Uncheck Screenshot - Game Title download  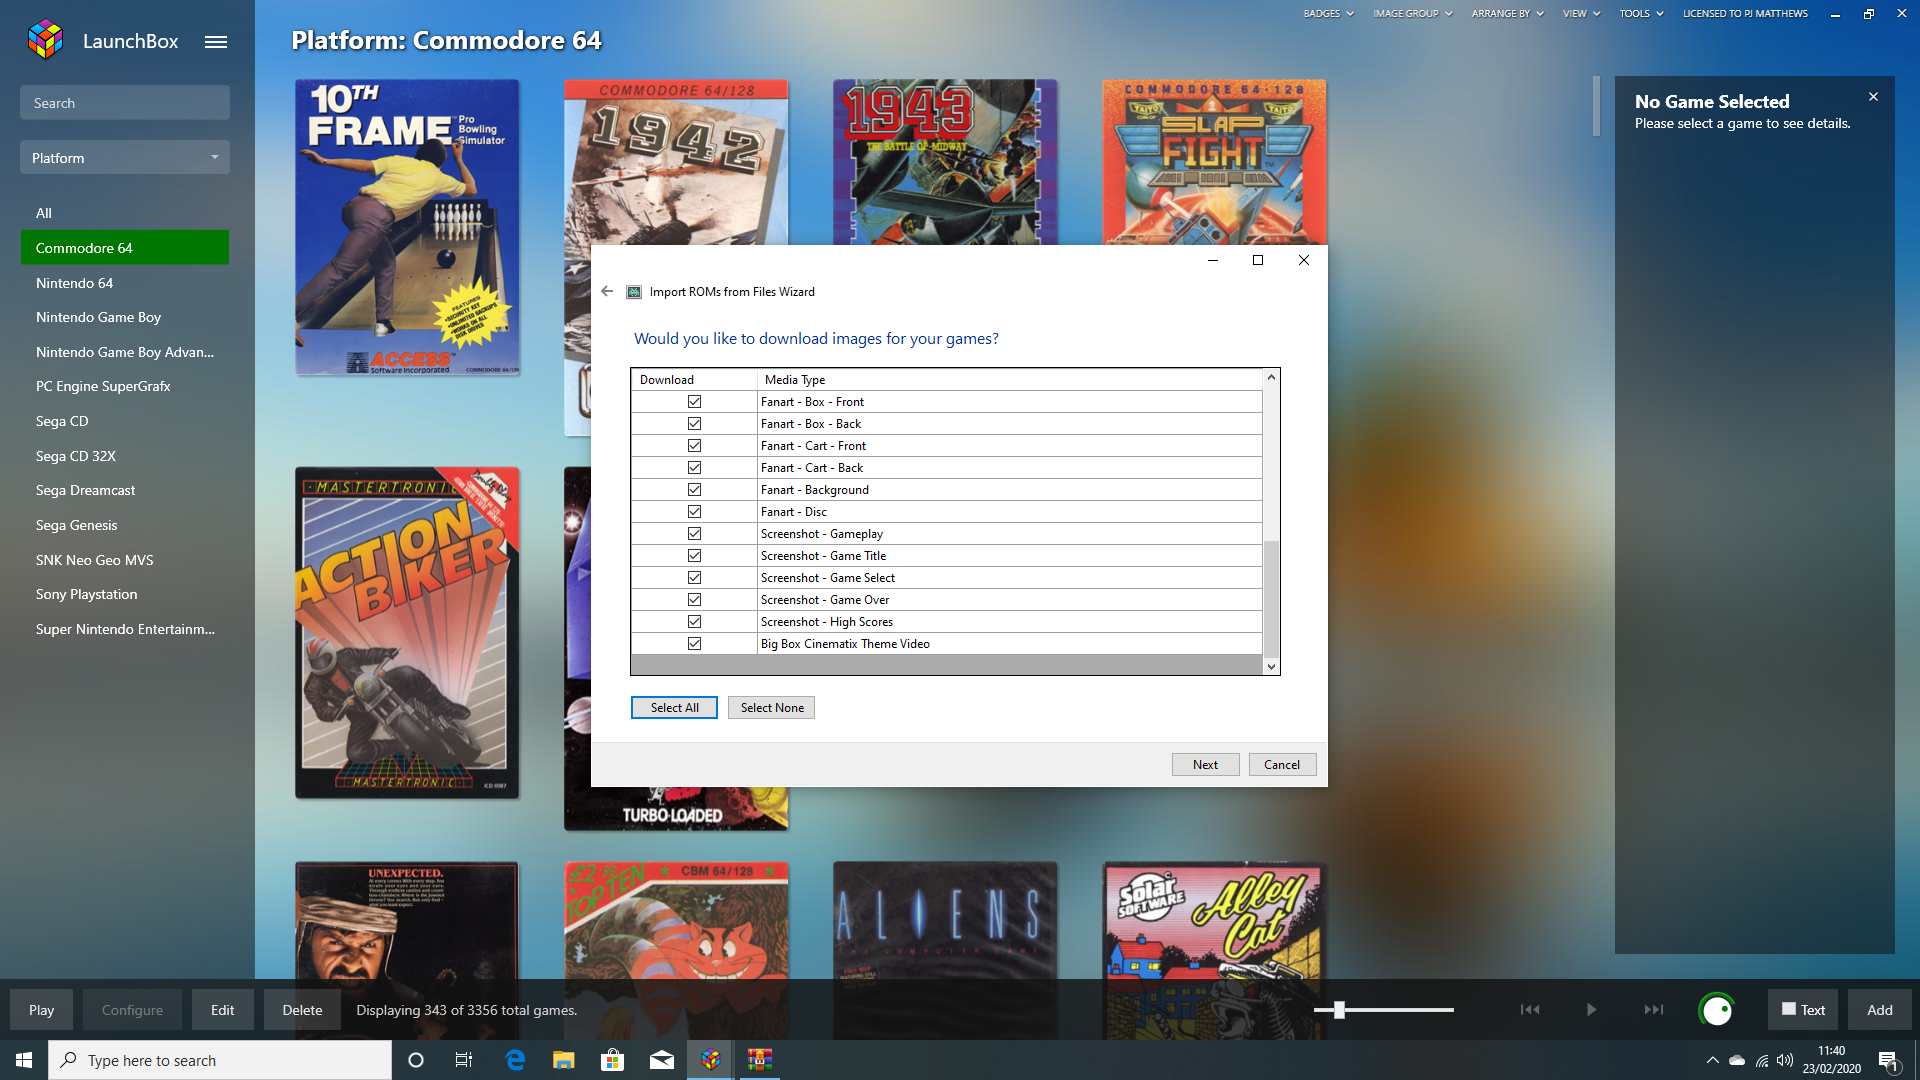694,556
